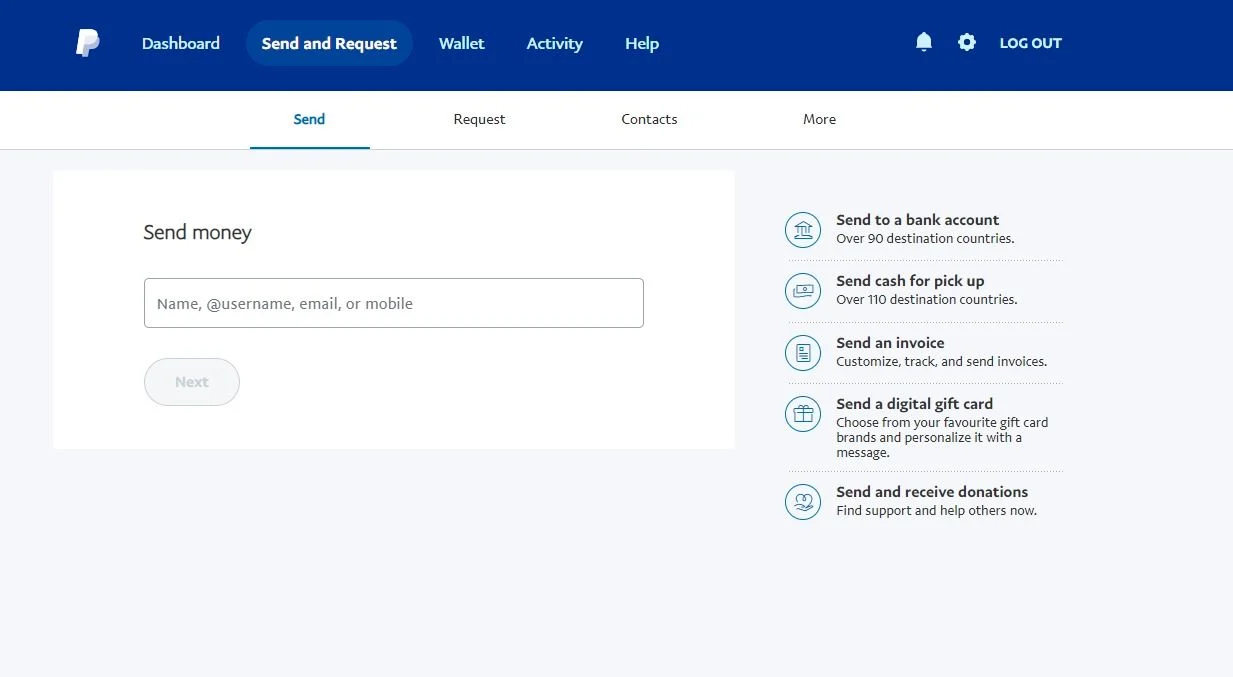
Task: Go to the Dashboard menu item
Action: click(181, 43)
